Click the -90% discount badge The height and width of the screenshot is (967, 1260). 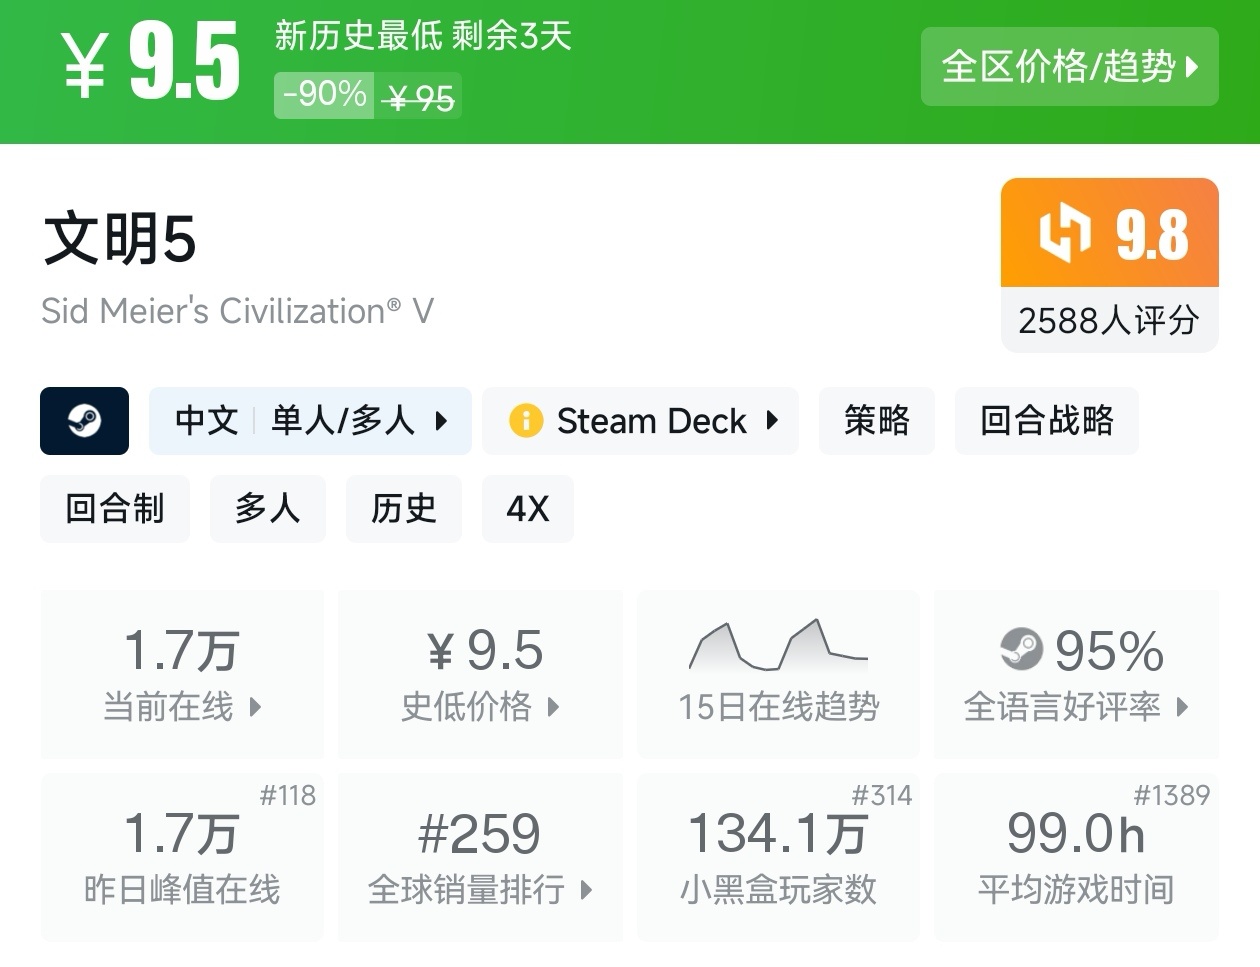tap(325, 95)
